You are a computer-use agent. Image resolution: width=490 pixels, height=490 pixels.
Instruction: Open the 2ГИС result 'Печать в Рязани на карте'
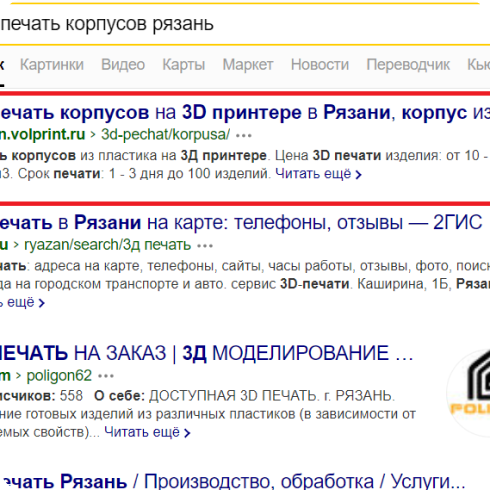click(x=241, y=222)
